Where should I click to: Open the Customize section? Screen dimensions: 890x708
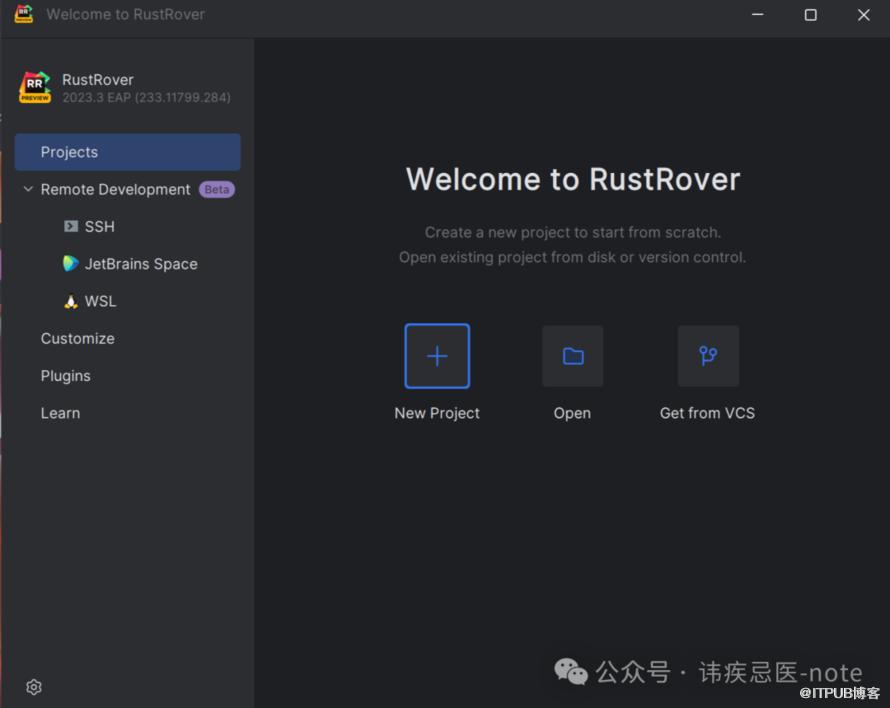(x=78, y=339)
